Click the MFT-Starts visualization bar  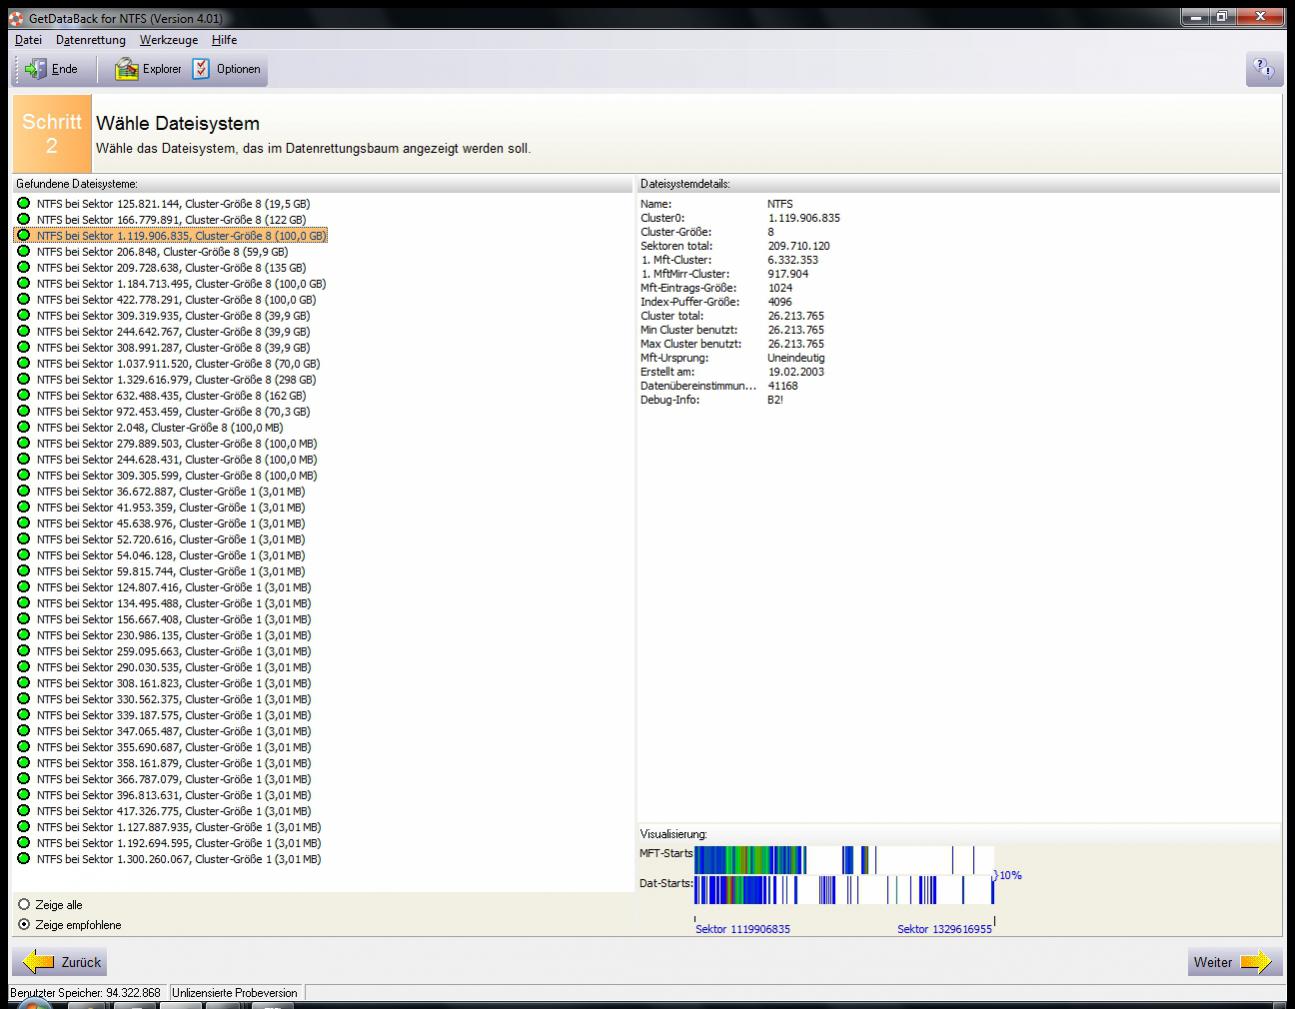(844, 860)
